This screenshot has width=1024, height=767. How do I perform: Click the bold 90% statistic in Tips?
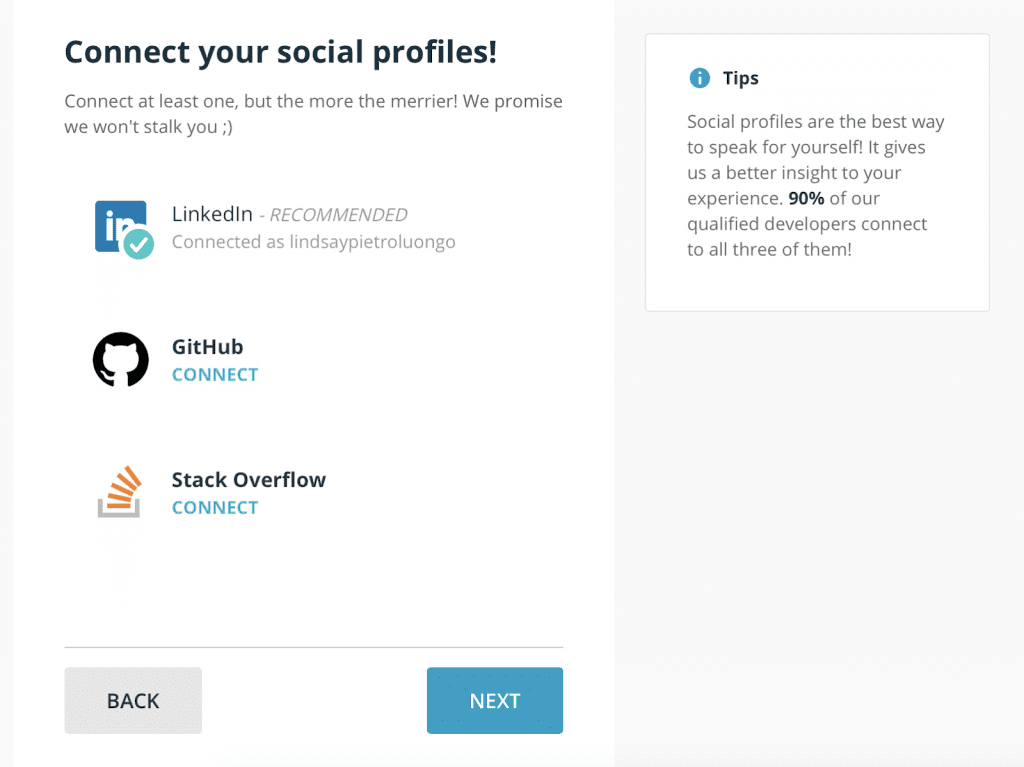806,198
